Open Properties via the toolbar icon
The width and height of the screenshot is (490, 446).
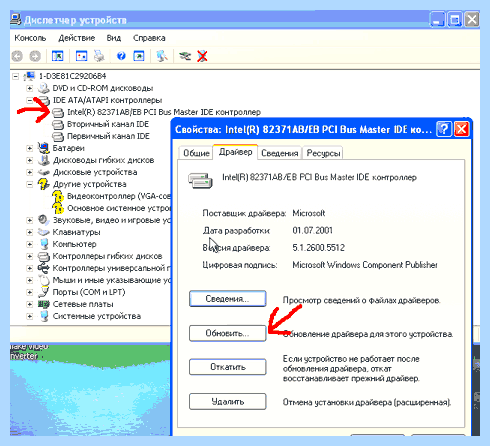coord(81,56)
